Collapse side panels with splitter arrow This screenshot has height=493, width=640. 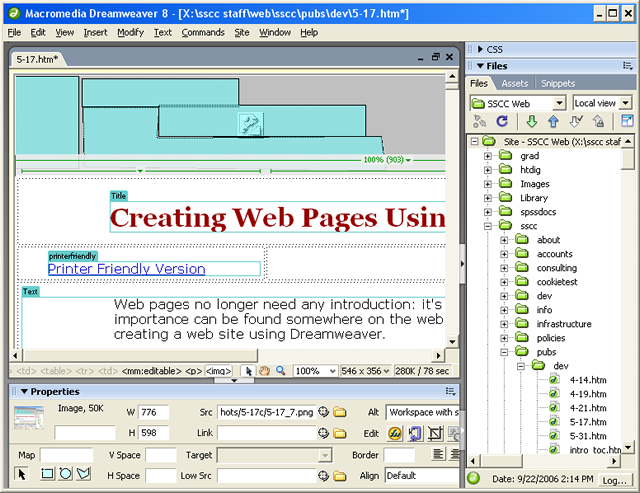click(462, 264)
